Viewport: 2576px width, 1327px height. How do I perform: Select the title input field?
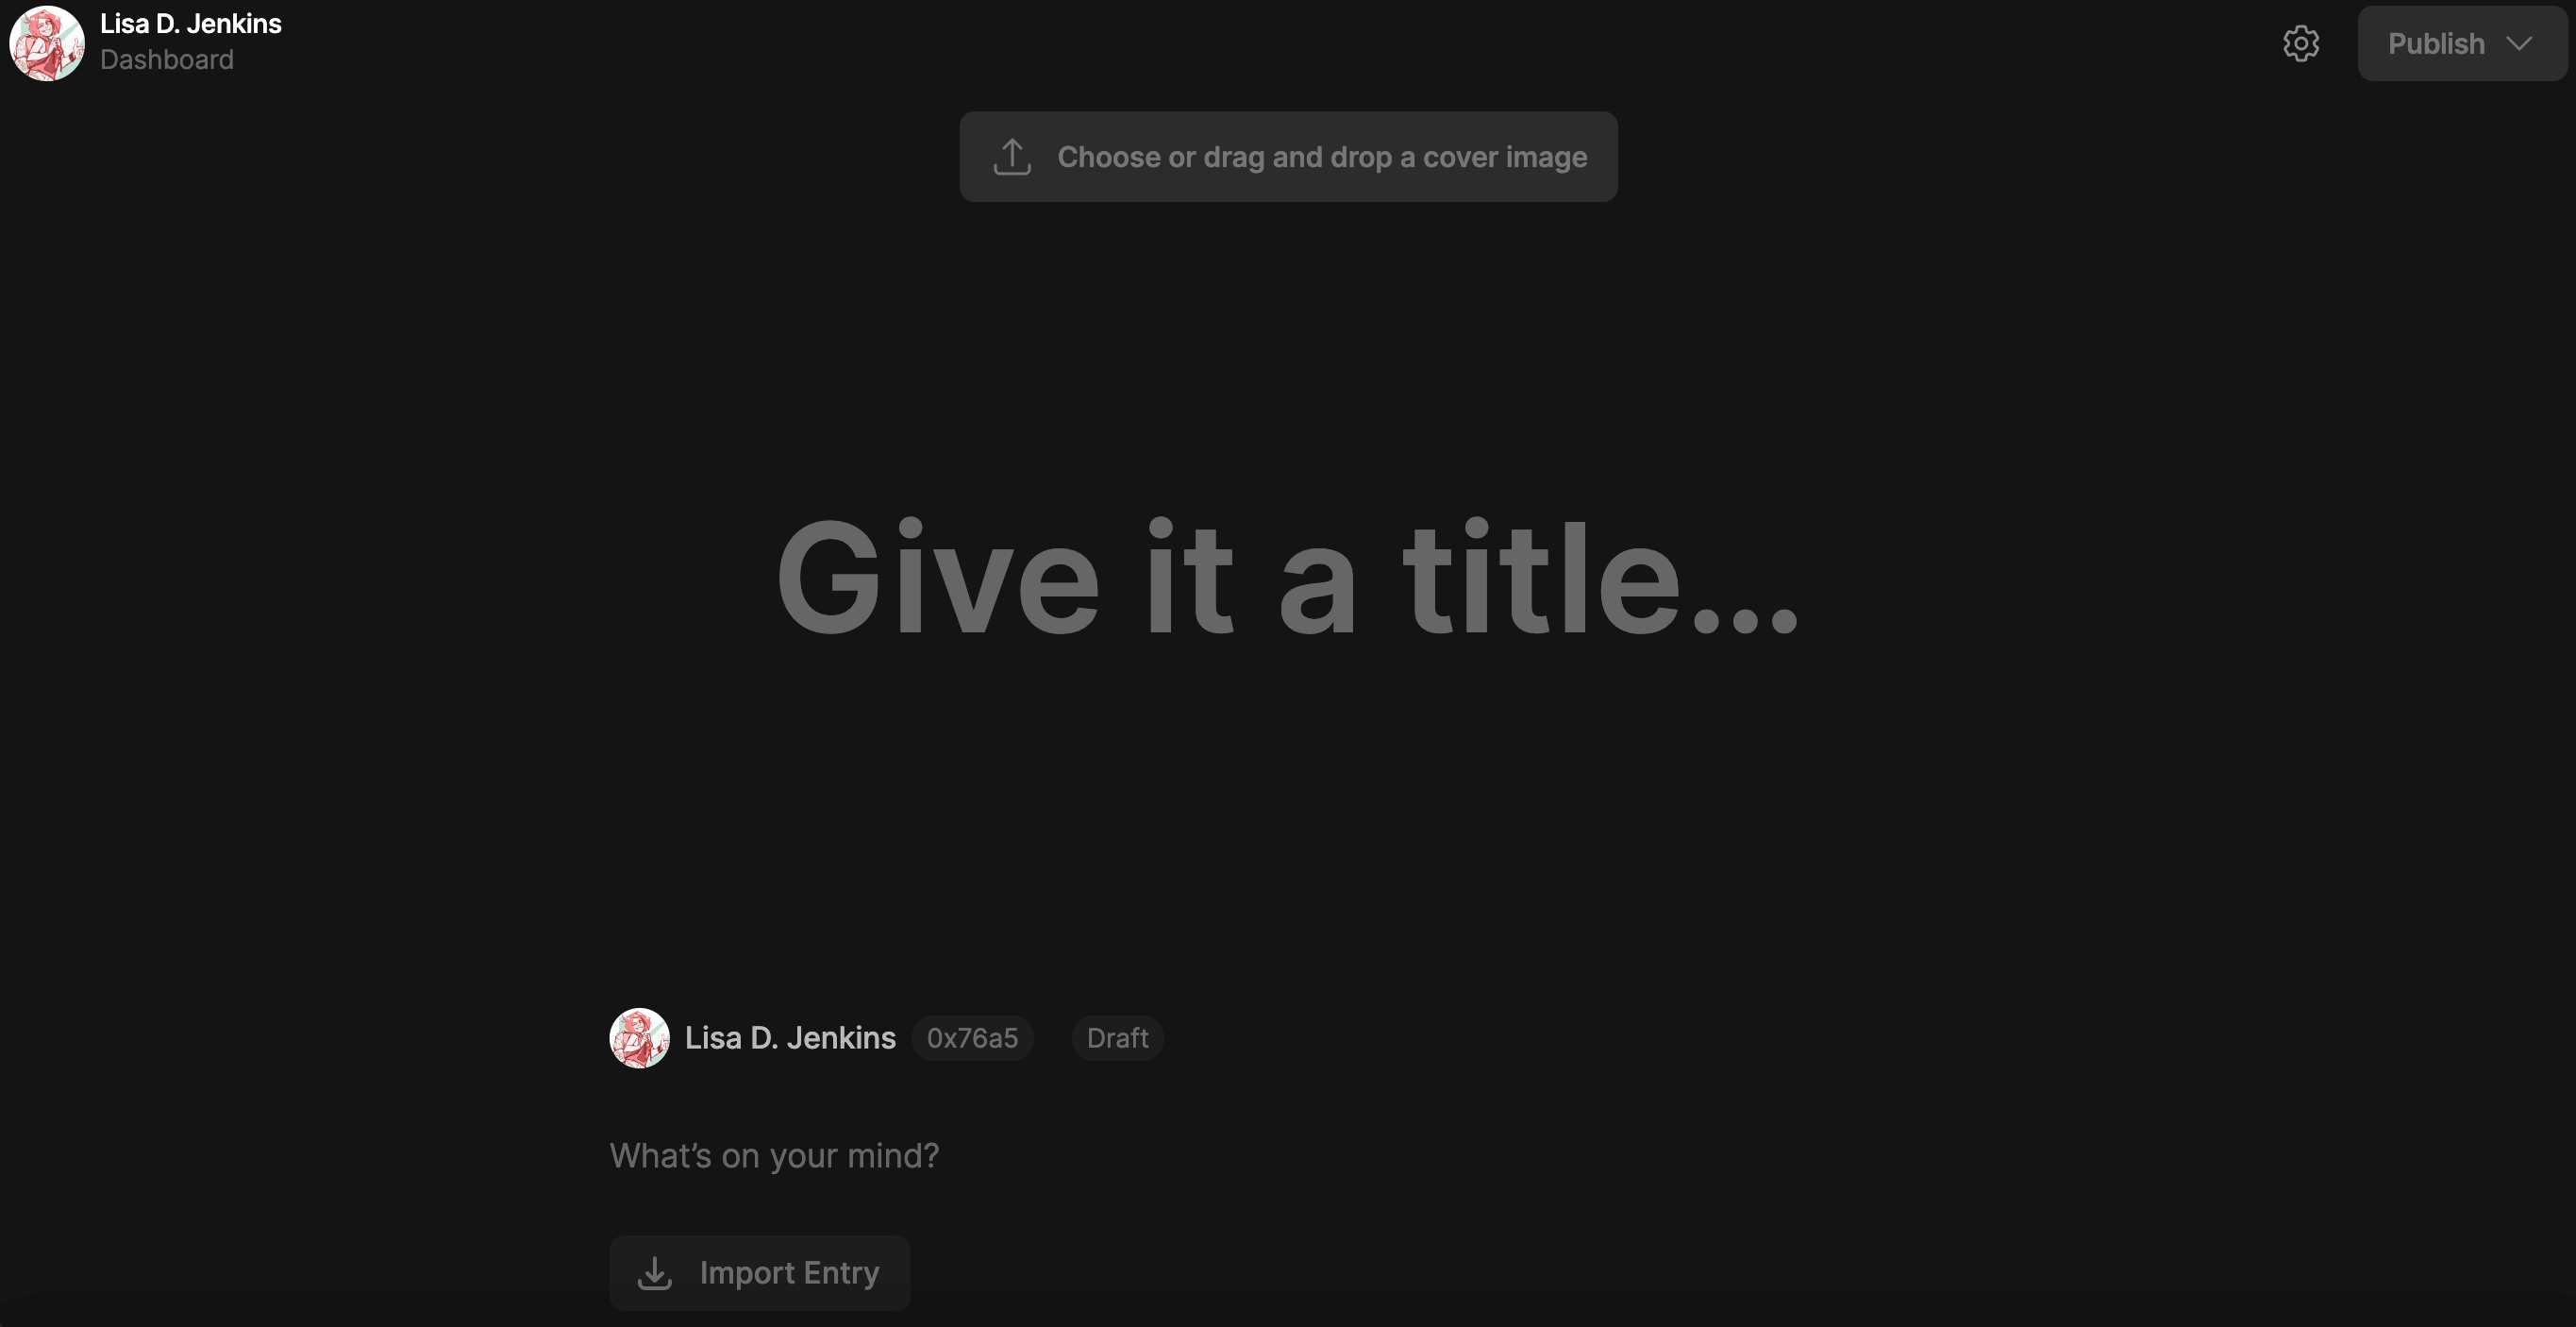1287,574
